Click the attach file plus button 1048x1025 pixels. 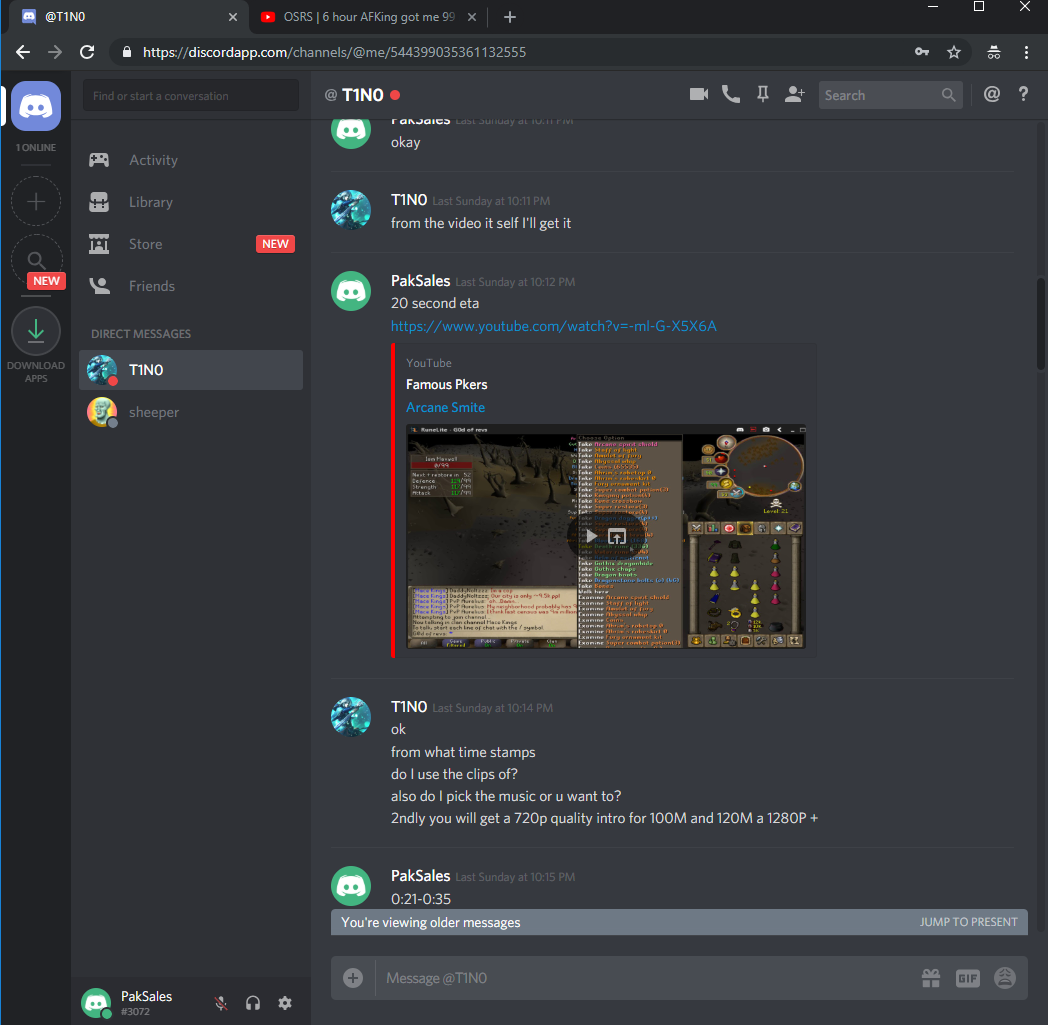coord(353,978)
